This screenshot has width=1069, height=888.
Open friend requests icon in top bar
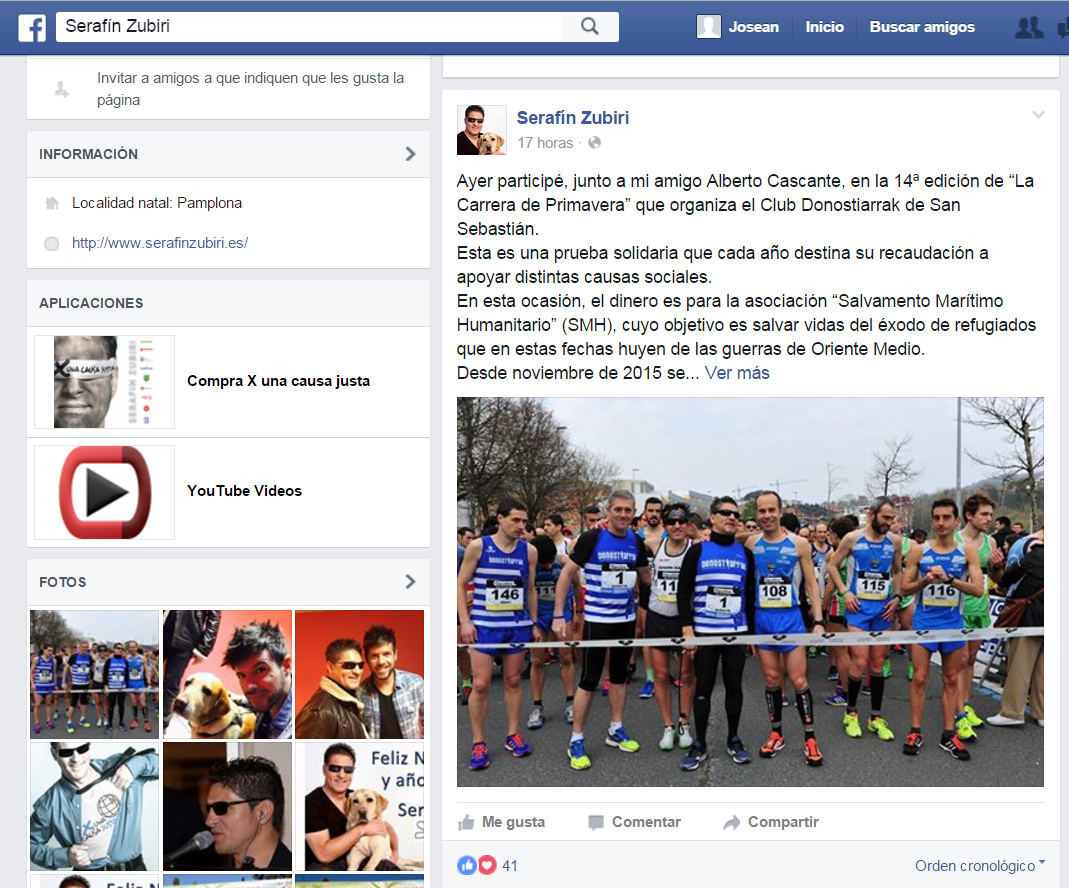pos(1029,28)
